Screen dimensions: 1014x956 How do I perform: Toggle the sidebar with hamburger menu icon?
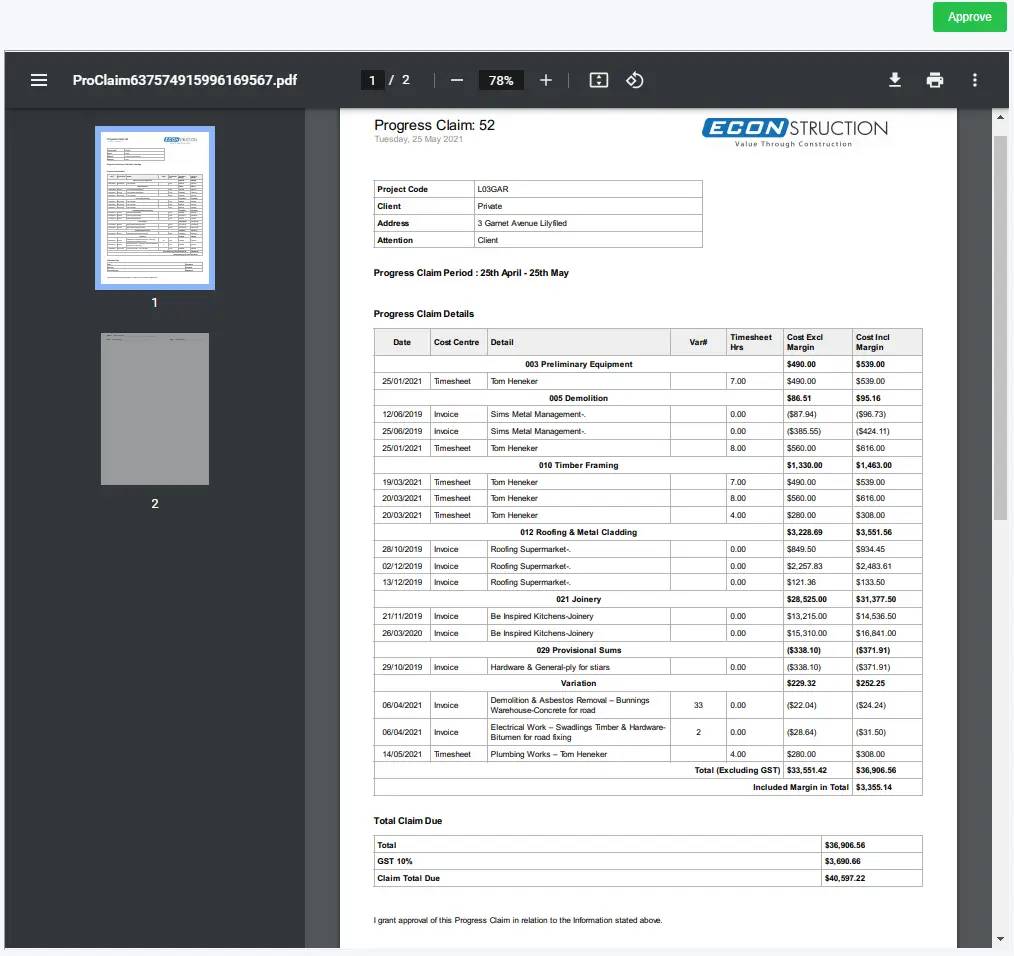(x=39, y=80)
